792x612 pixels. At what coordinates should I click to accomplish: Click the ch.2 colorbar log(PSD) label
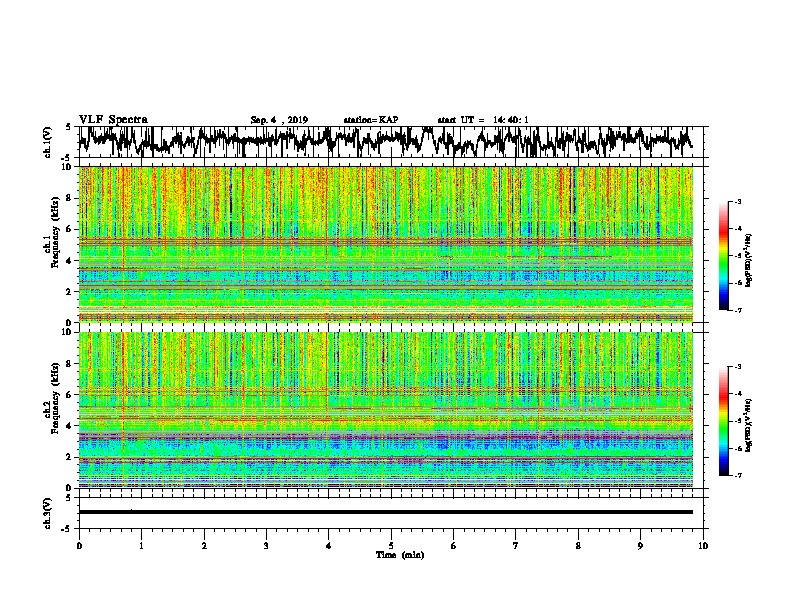click(748, 425)
